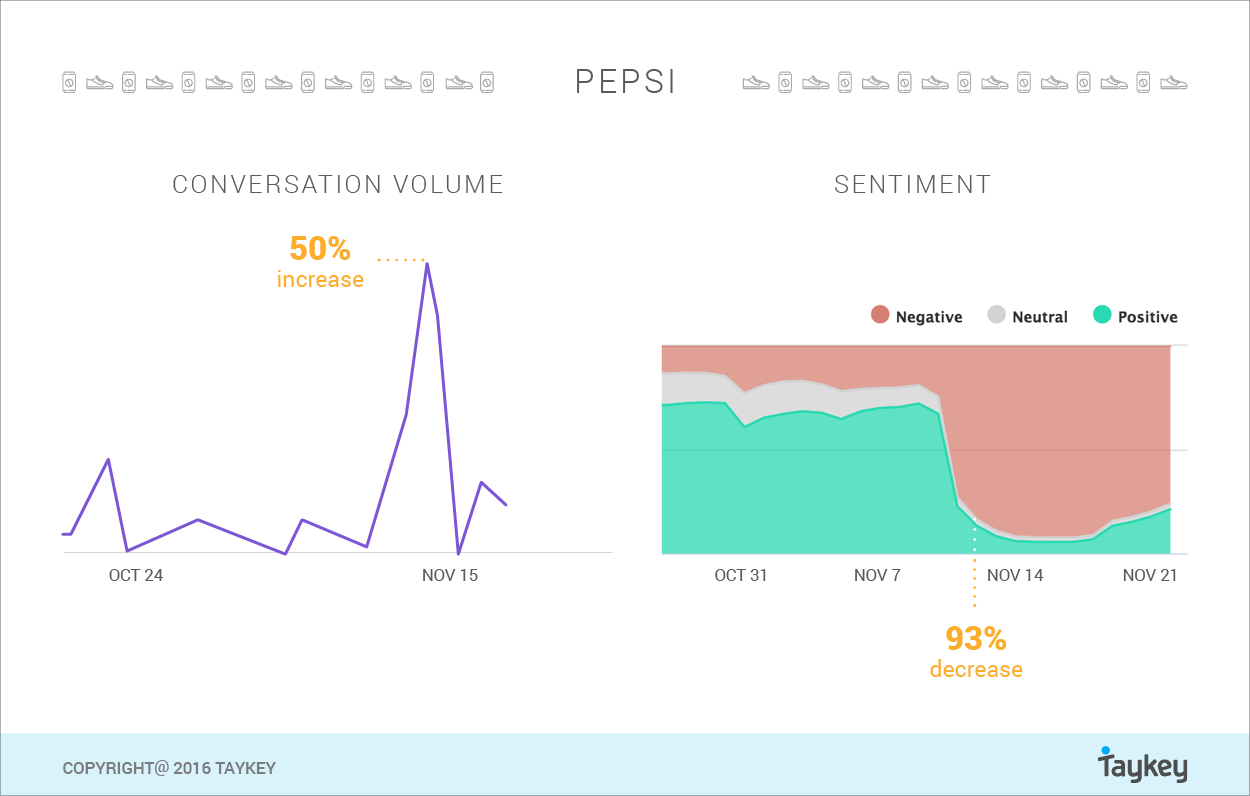Toggle the Negative legend entry
The width and height of the screenshot is (1250, 796).
916,316
